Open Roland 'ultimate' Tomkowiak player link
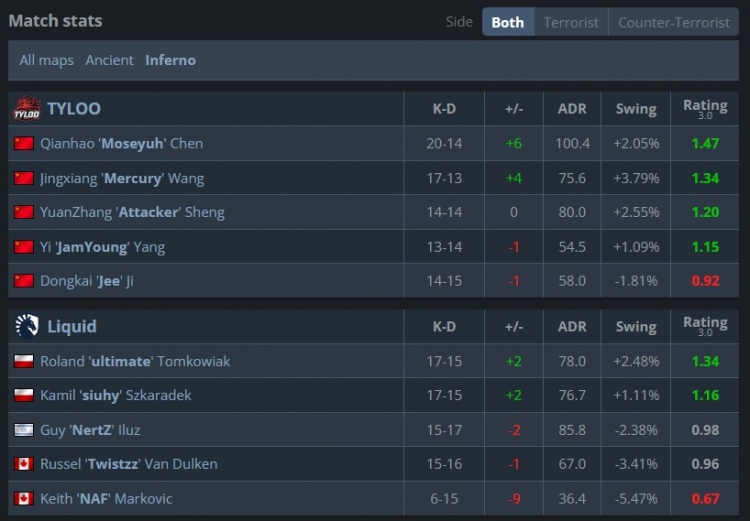Image resolution: width=750 pixels, height=521 pixels. click(135, 361)
